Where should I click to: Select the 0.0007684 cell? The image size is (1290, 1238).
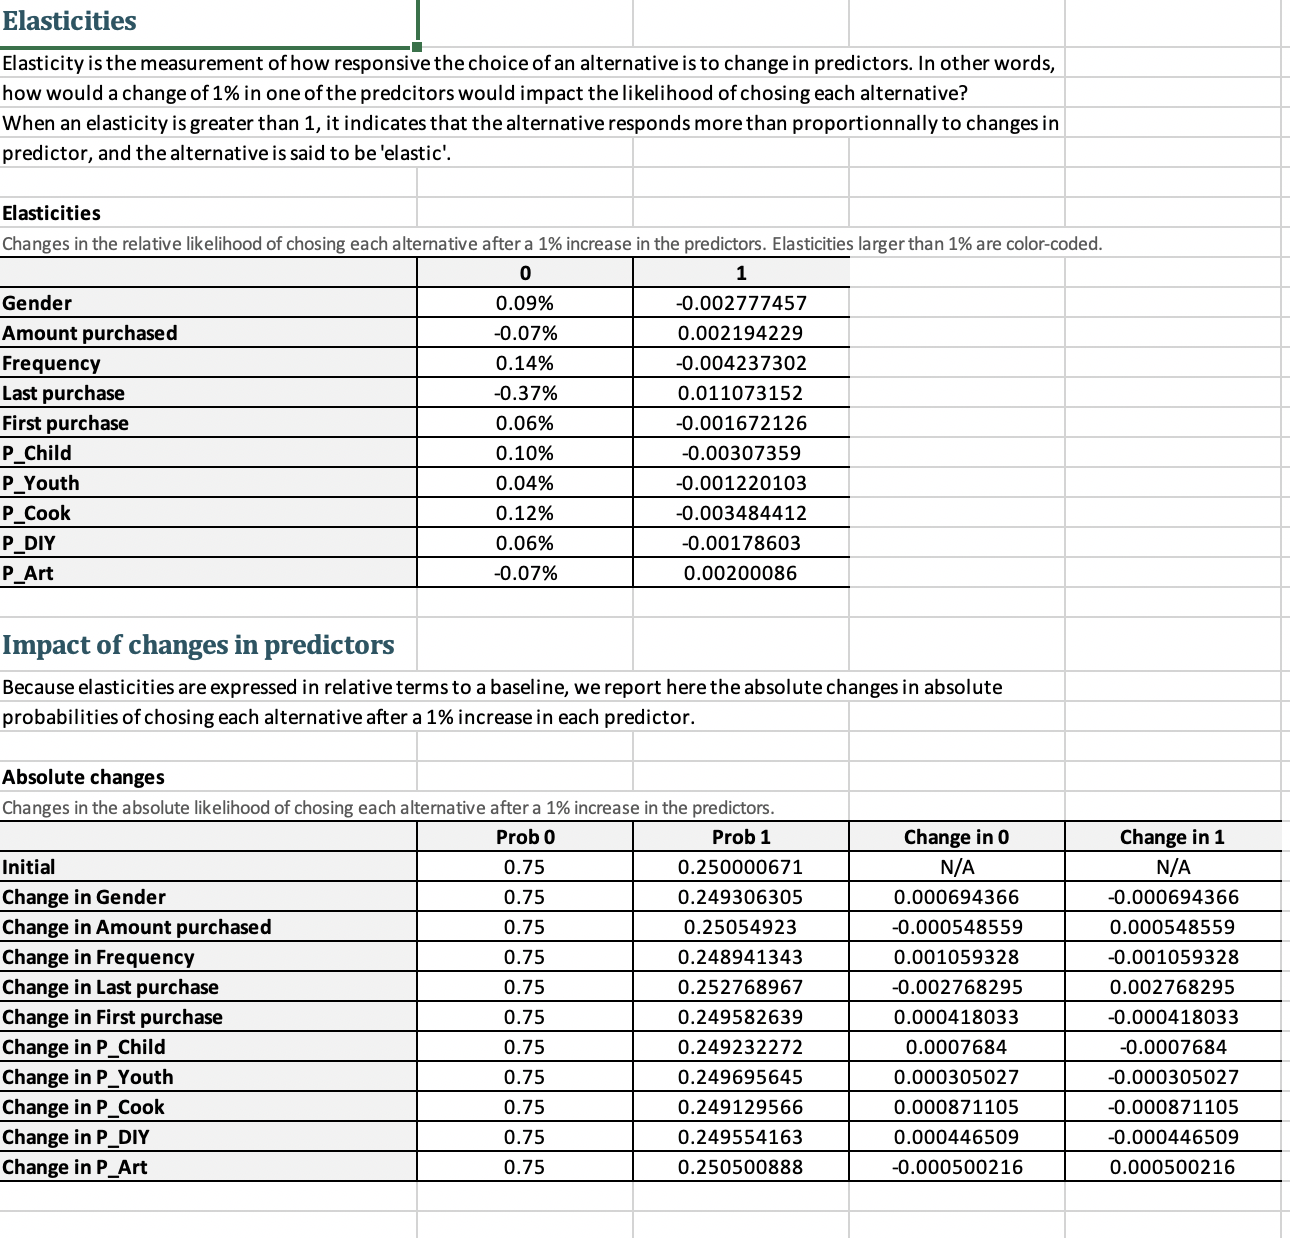tap(957, 1047)
